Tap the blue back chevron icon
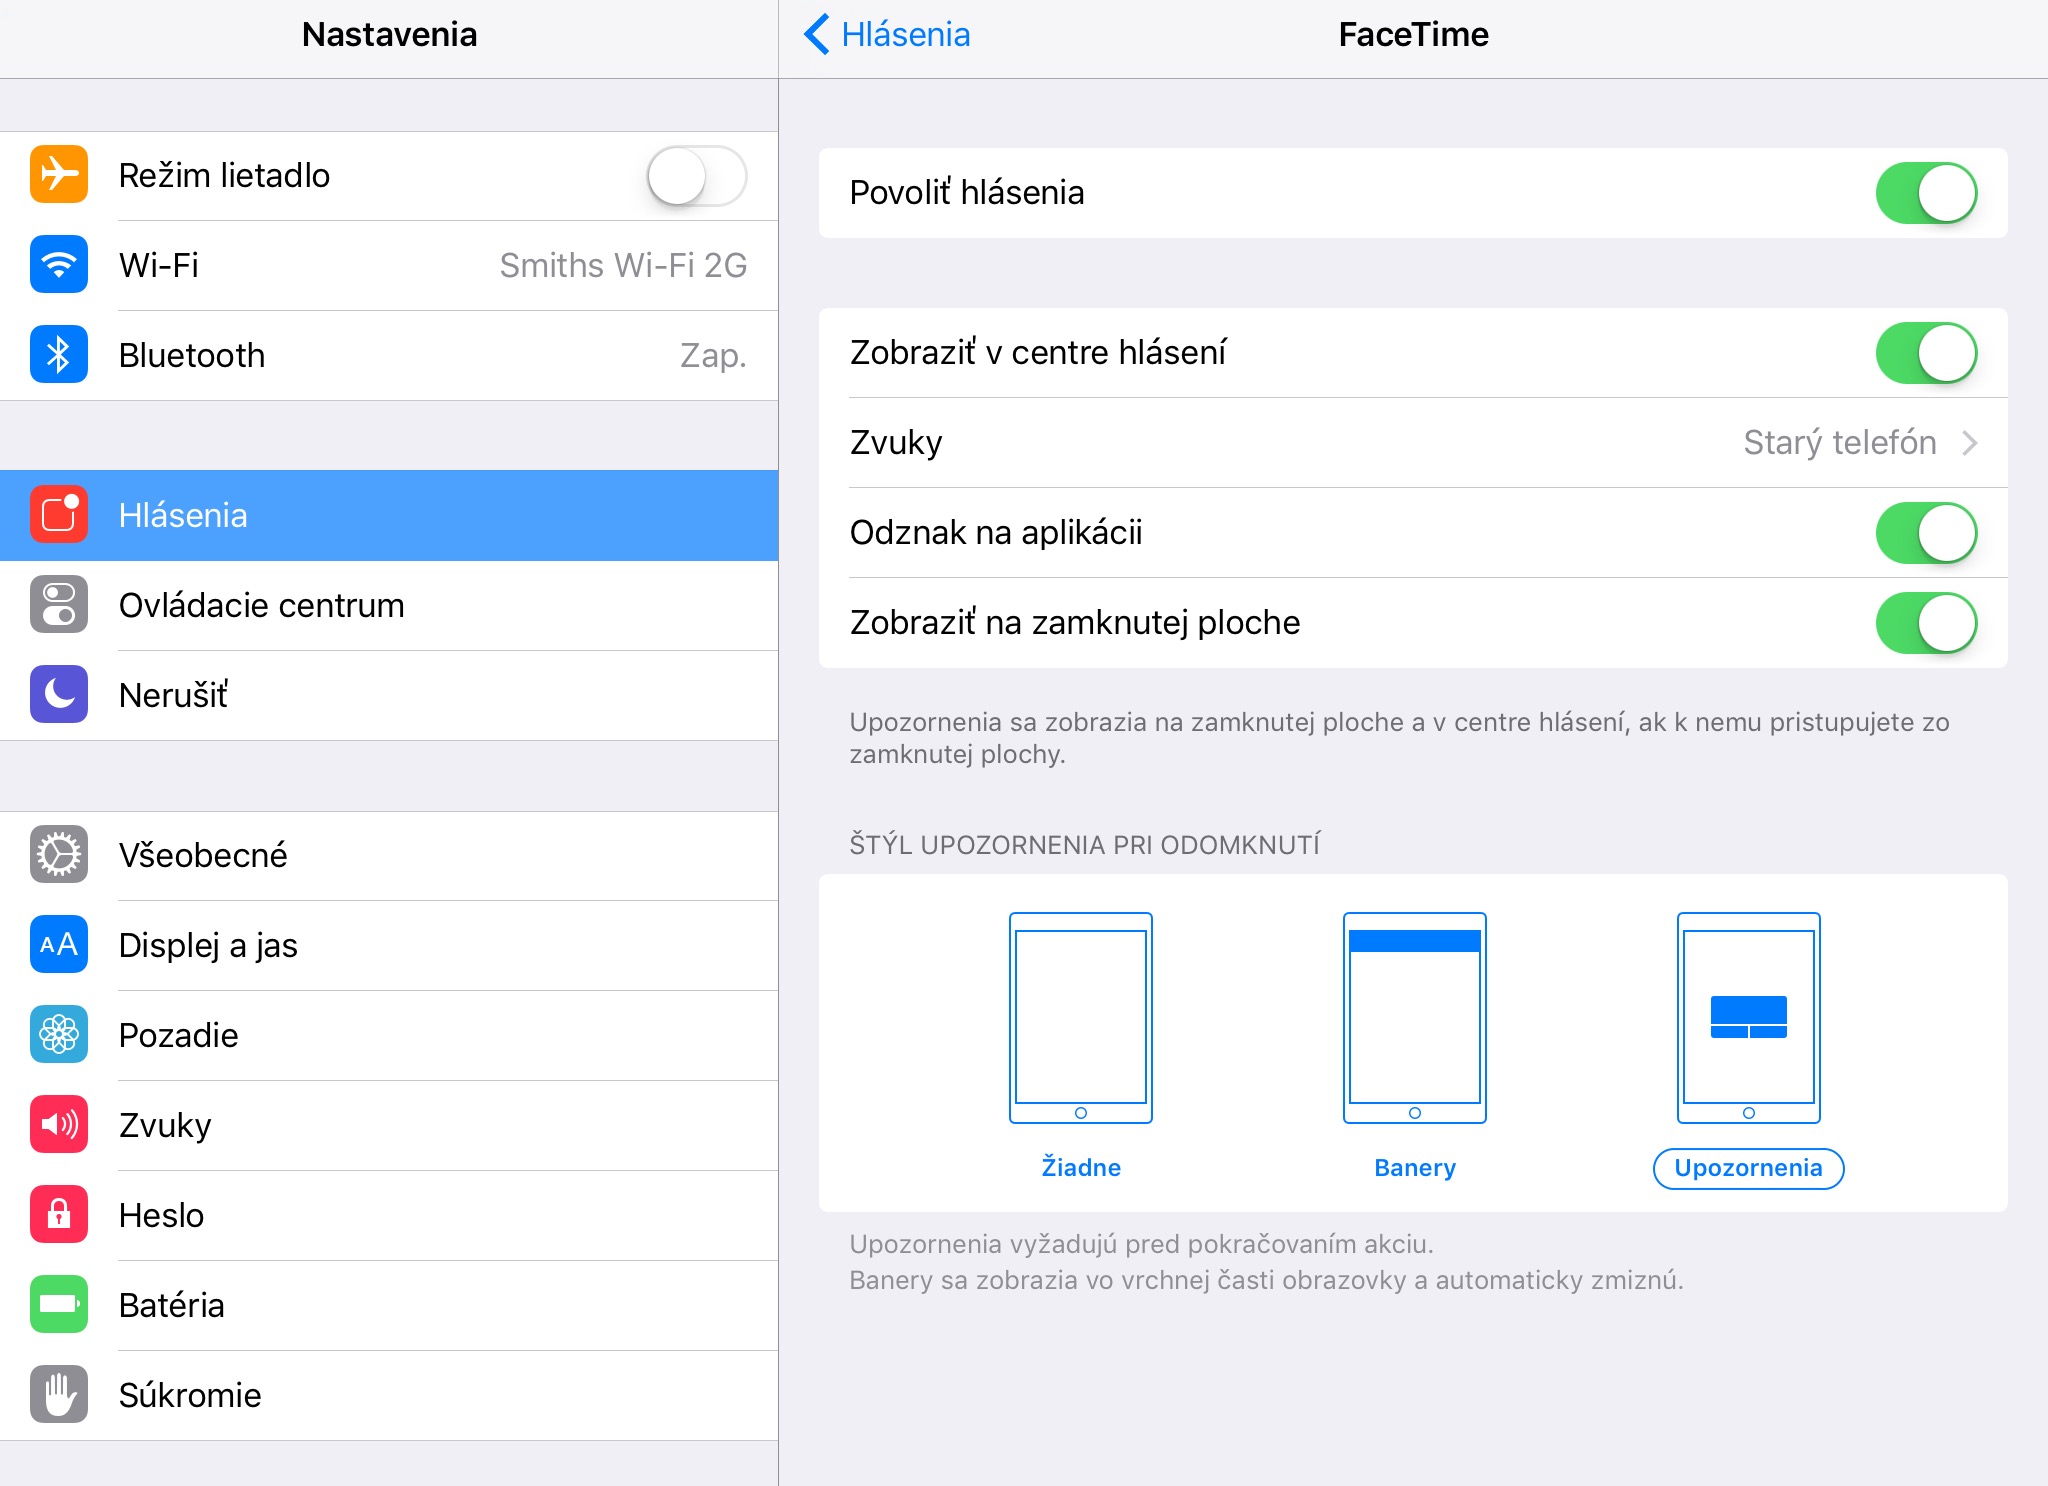The image size is (2048, 1486). [x=817, y=34]
